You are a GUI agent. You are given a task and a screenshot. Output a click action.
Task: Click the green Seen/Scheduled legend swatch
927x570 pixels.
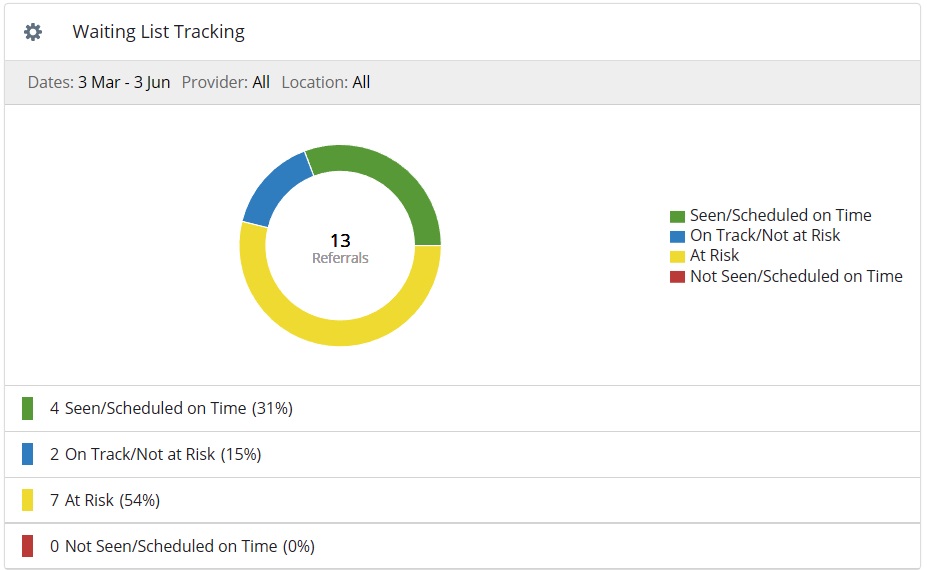coord(677,216)
